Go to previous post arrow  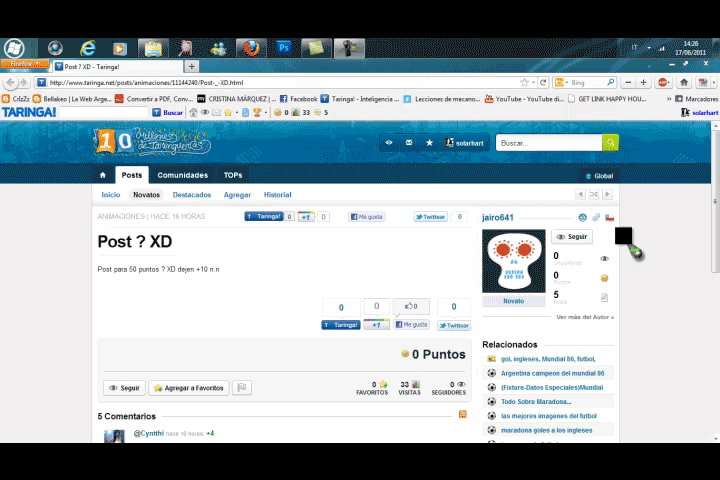[x=580, y=194]
